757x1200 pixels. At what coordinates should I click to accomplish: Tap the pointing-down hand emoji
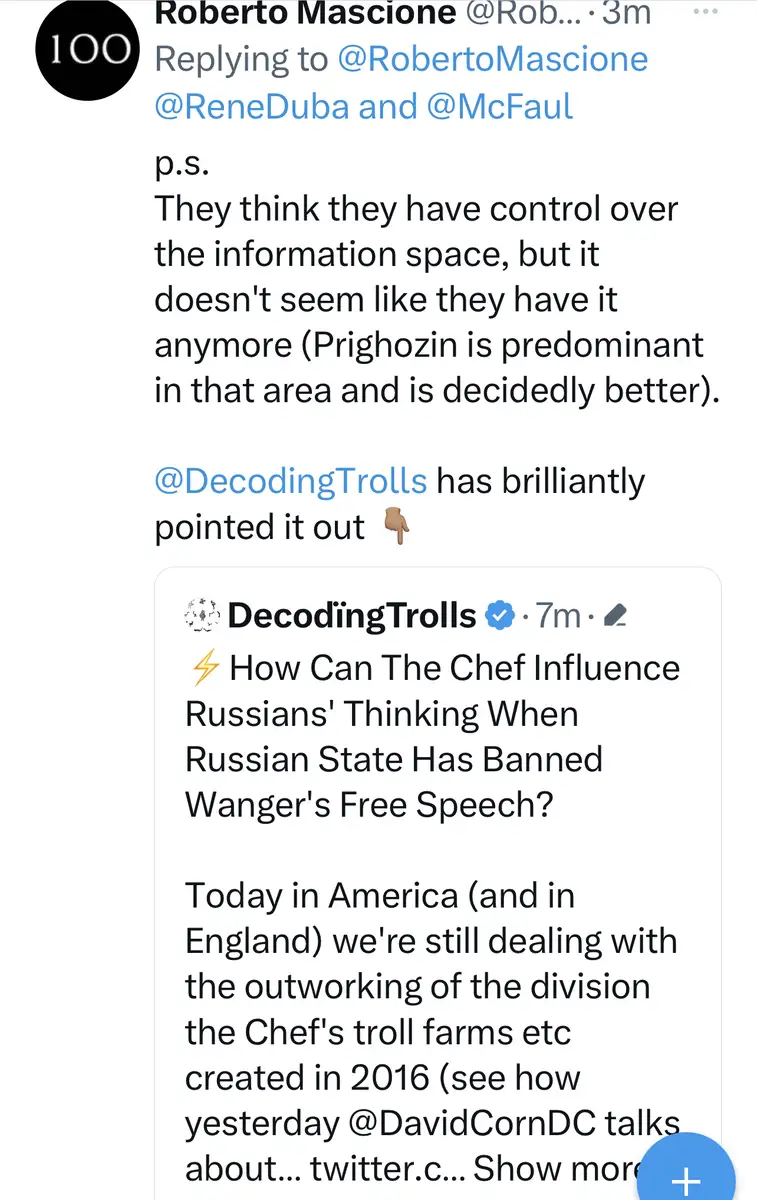[x=397, y=528]
